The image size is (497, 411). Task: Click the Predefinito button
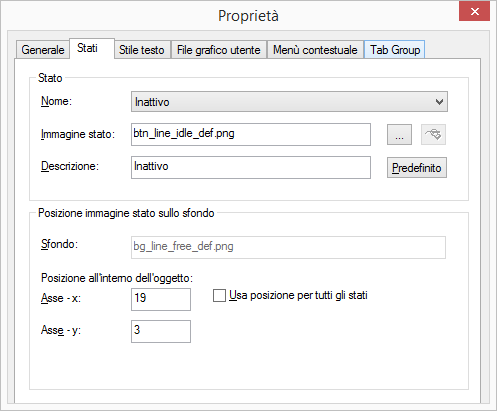[417, 168]
